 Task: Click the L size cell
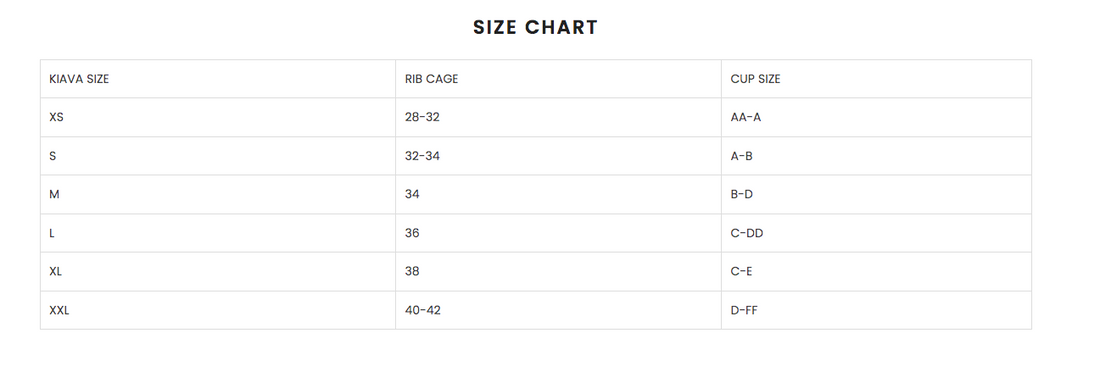[218, 233]
